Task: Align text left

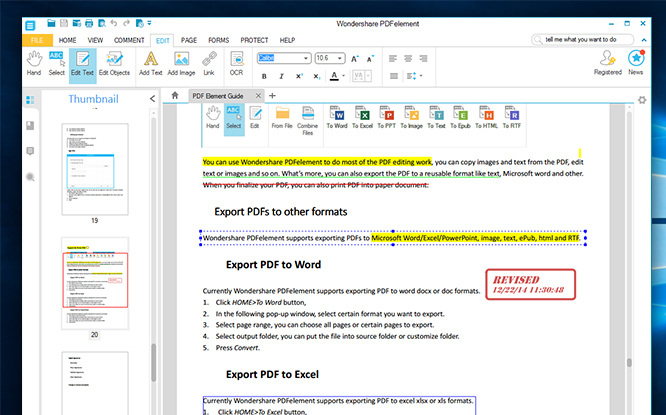Action: click(x=393, y=59)
